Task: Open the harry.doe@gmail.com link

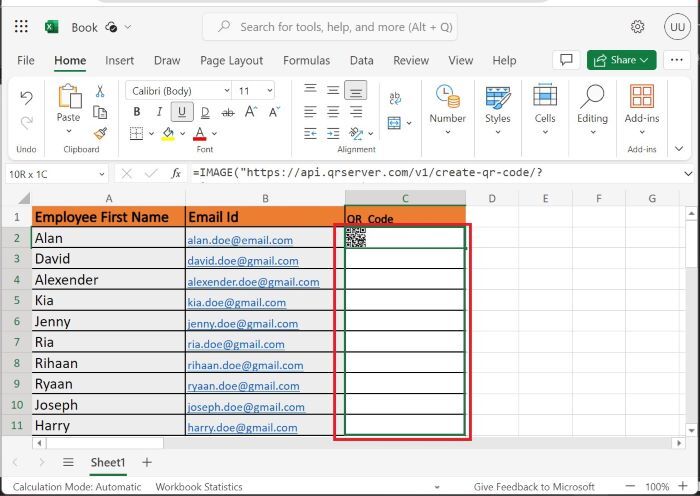Action: coord(242,428)
